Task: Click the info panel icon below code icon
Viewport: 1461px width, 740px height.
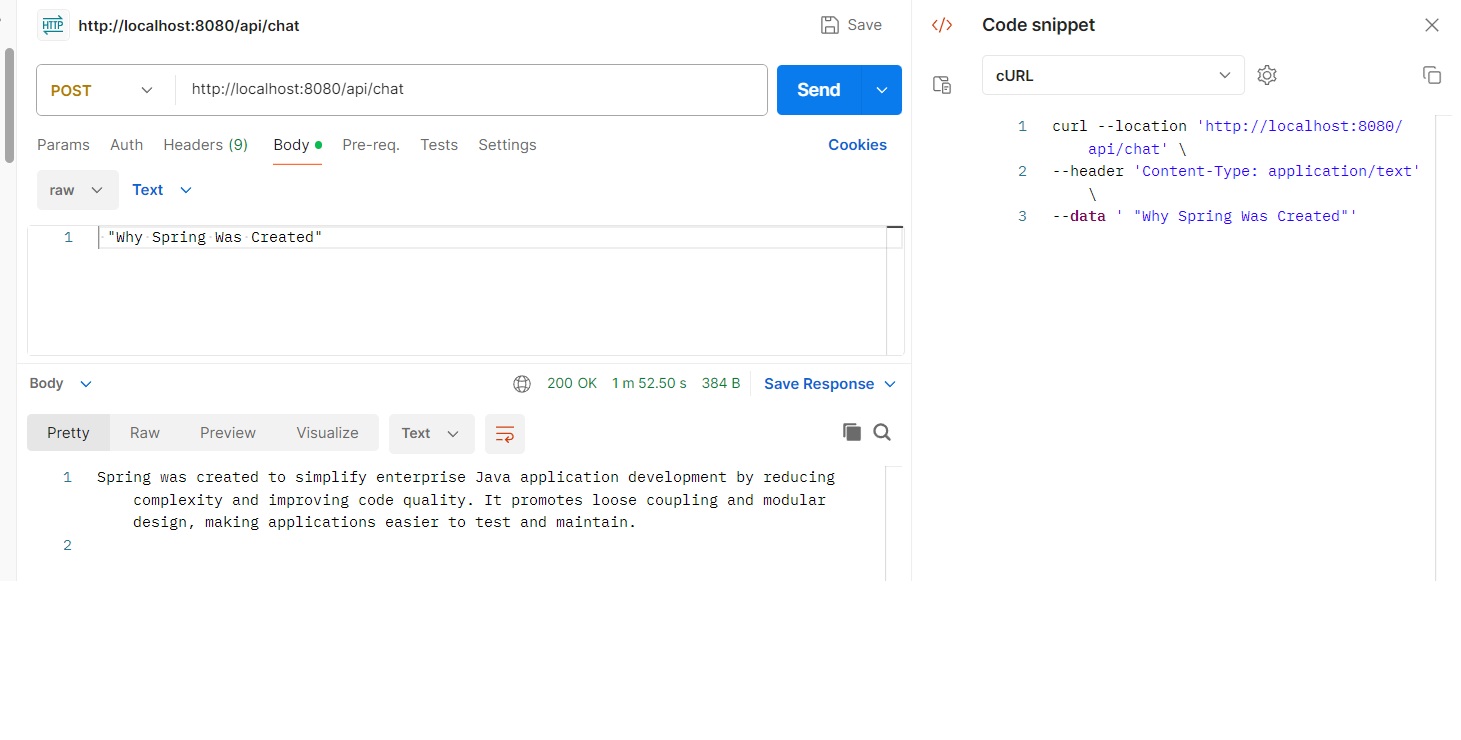Action: pyautogui.click(x=942, y=85)
